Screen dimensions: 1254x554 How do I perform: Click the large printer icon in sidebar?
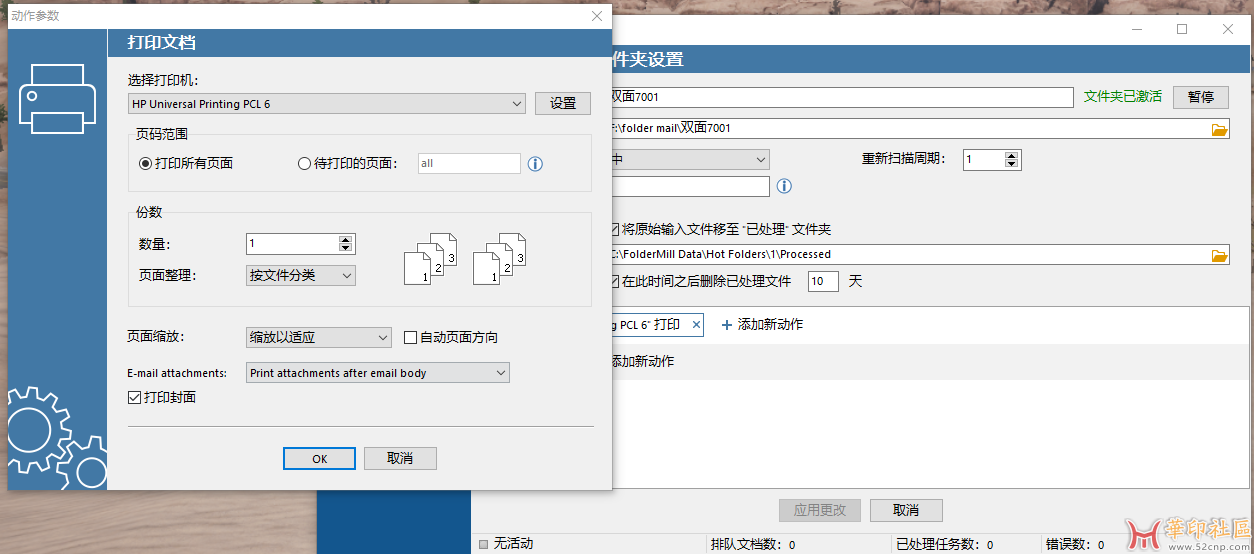pos(58,98)
